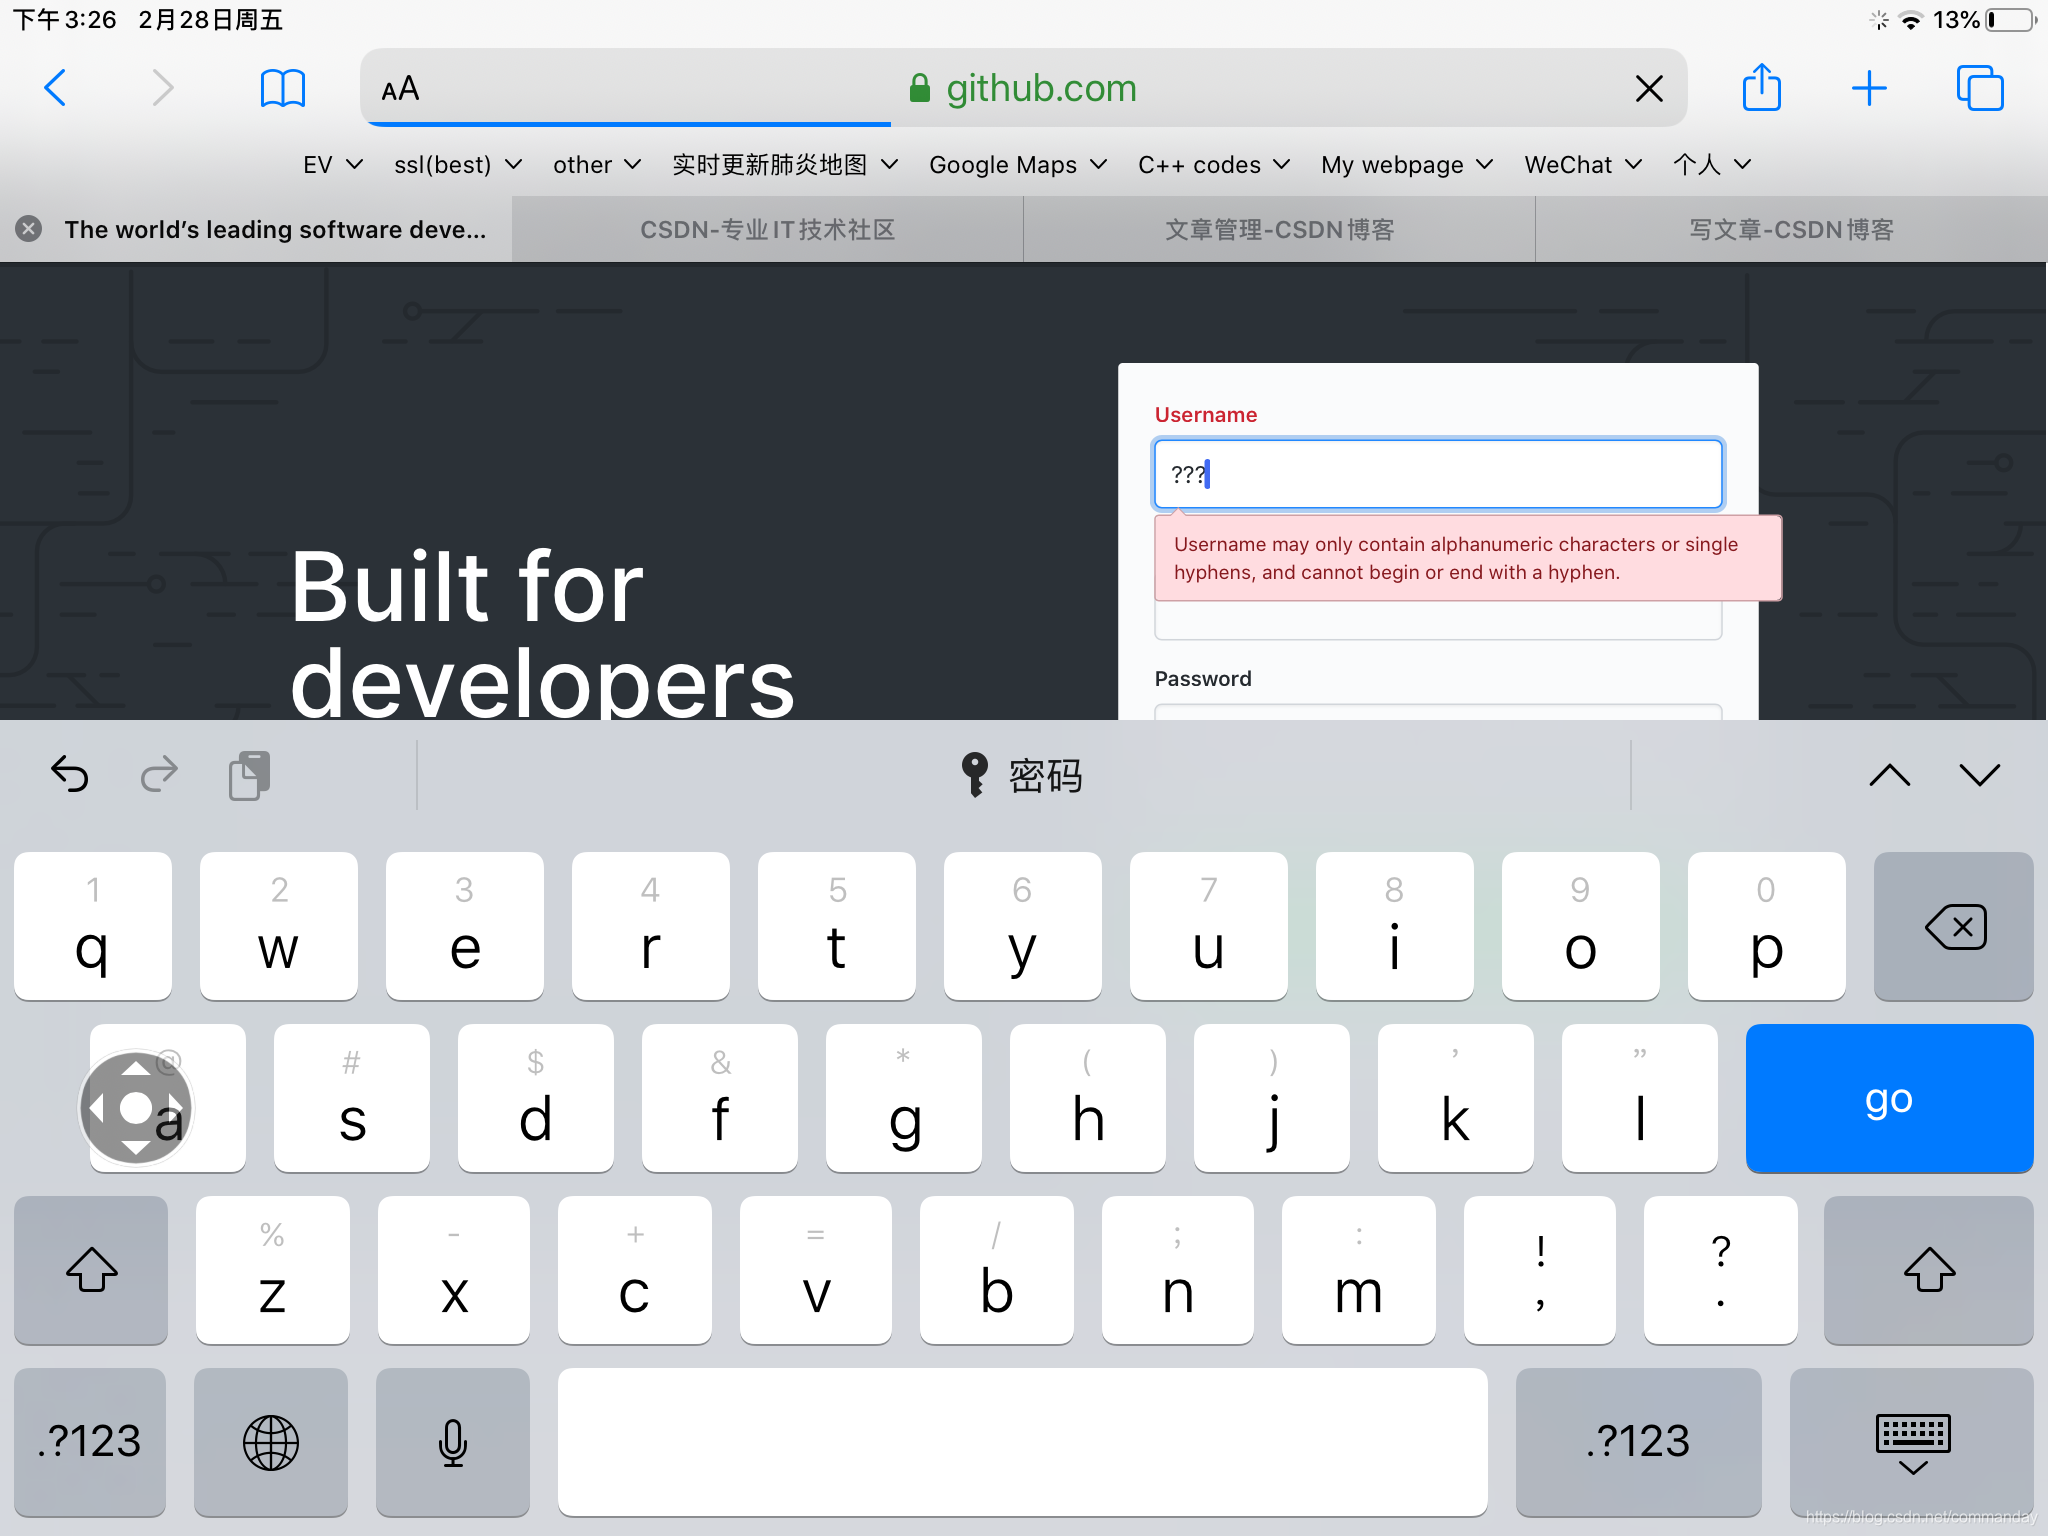Image resolution: width=2048 pixels, height=1536 pixels.
Task: Tap the t key
Action: (837, 926)
